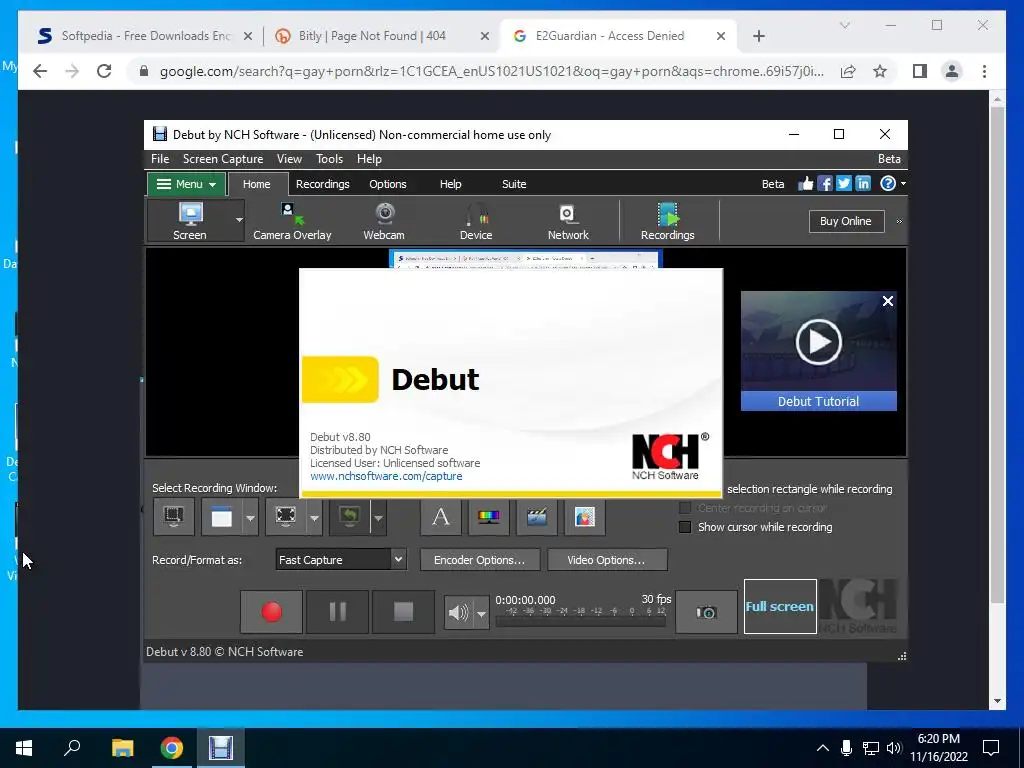This screenshot has width=1024, height=768.
Task: Play the Debut Tutorial video
Action: (x=818, y=342)
